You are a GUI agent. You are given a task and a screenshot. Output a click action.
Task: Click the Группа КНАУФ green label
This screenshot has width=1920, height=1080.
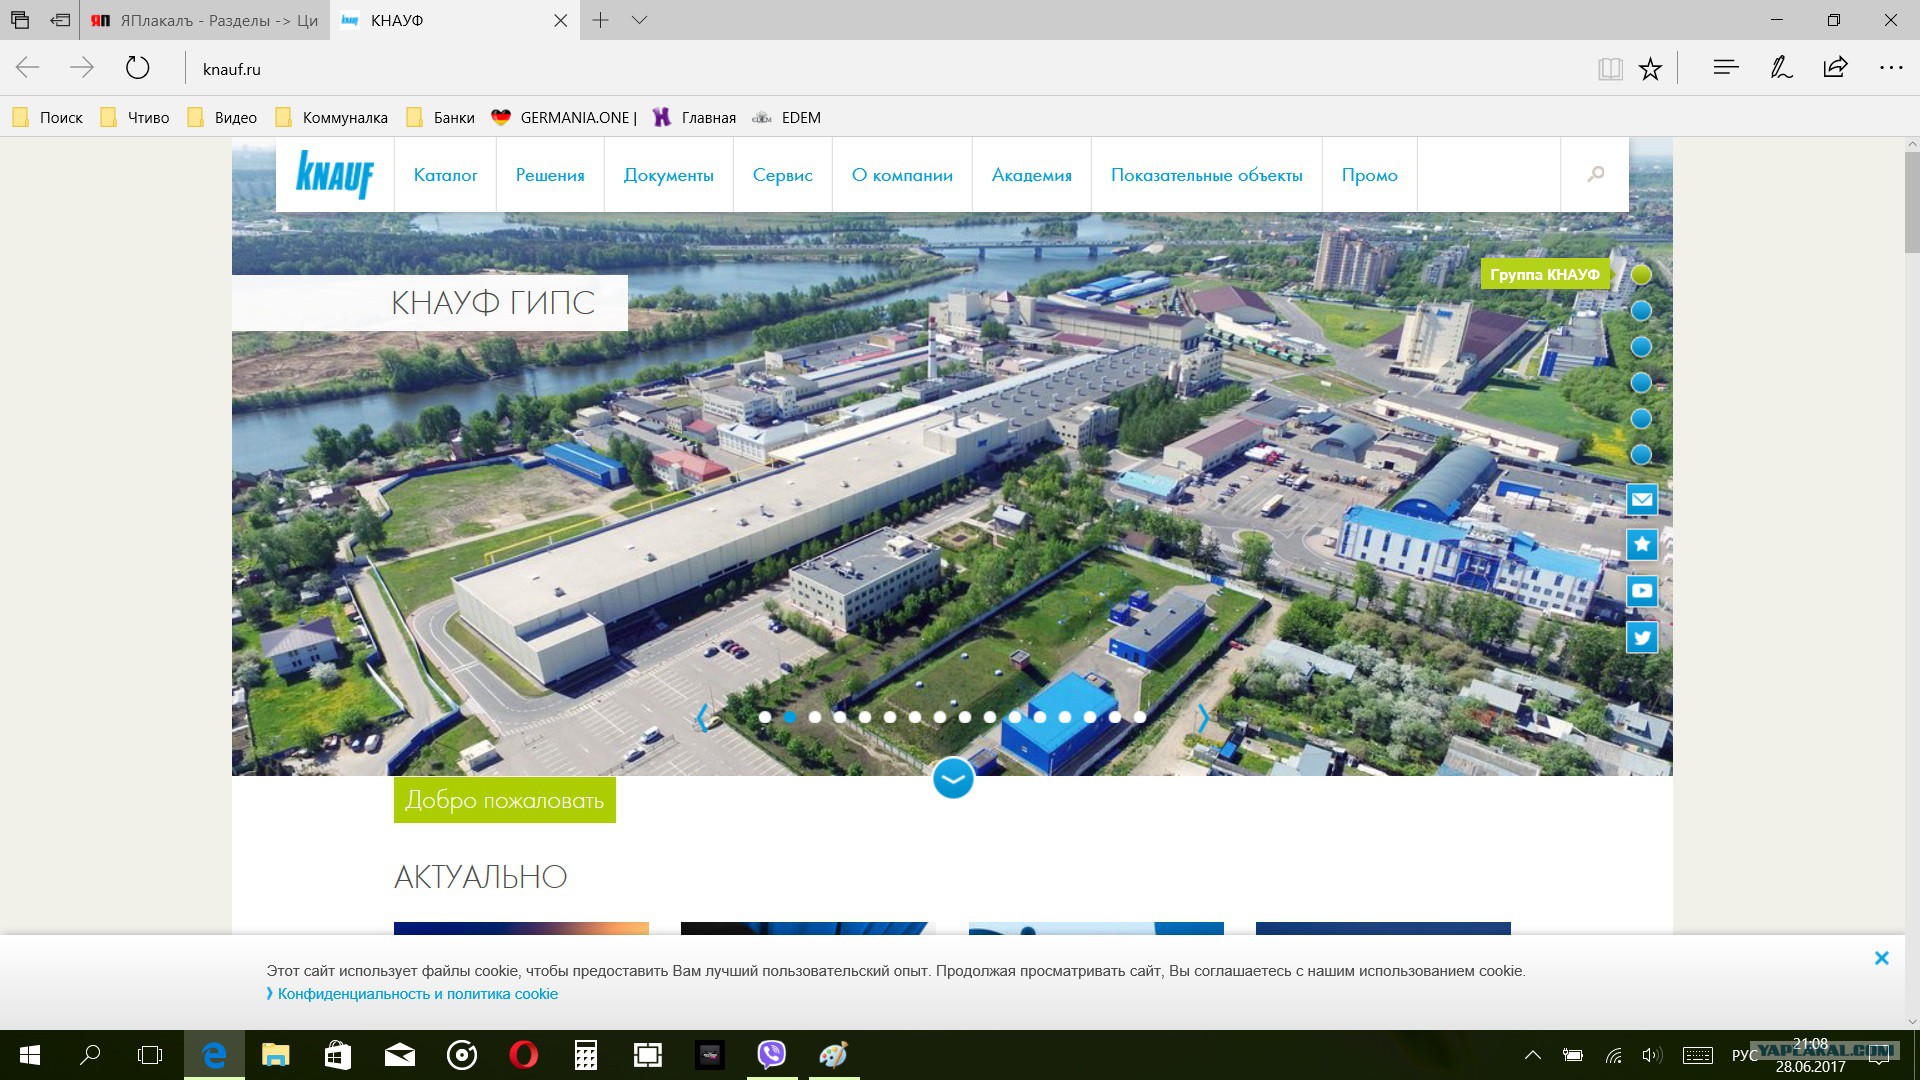[1545, 274]
